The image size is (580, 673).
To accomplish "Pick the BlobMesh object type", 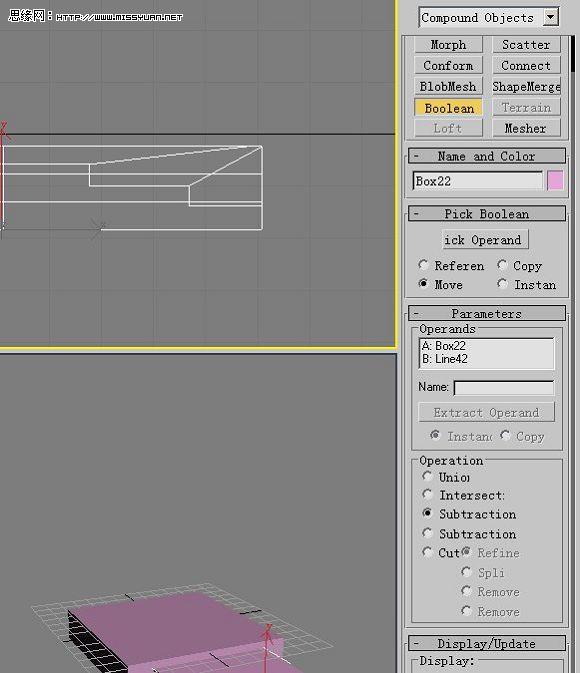I will pyautogui.click(x=448, y=87).
